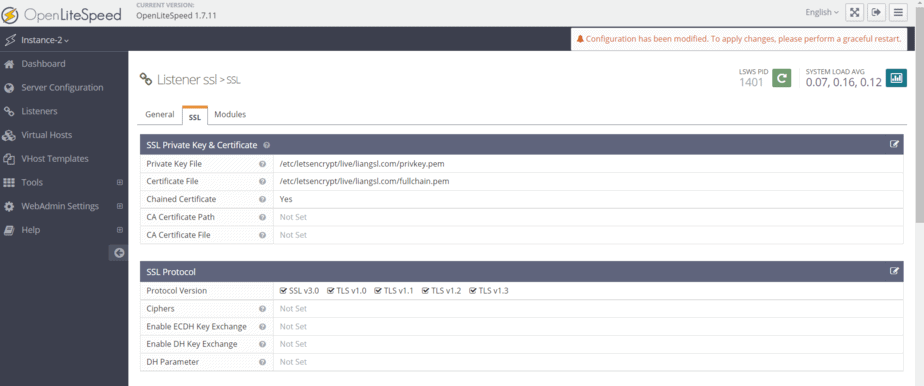
Task: Click the Listeners chain icon in sidebar
Action: [x=9, y=111]
